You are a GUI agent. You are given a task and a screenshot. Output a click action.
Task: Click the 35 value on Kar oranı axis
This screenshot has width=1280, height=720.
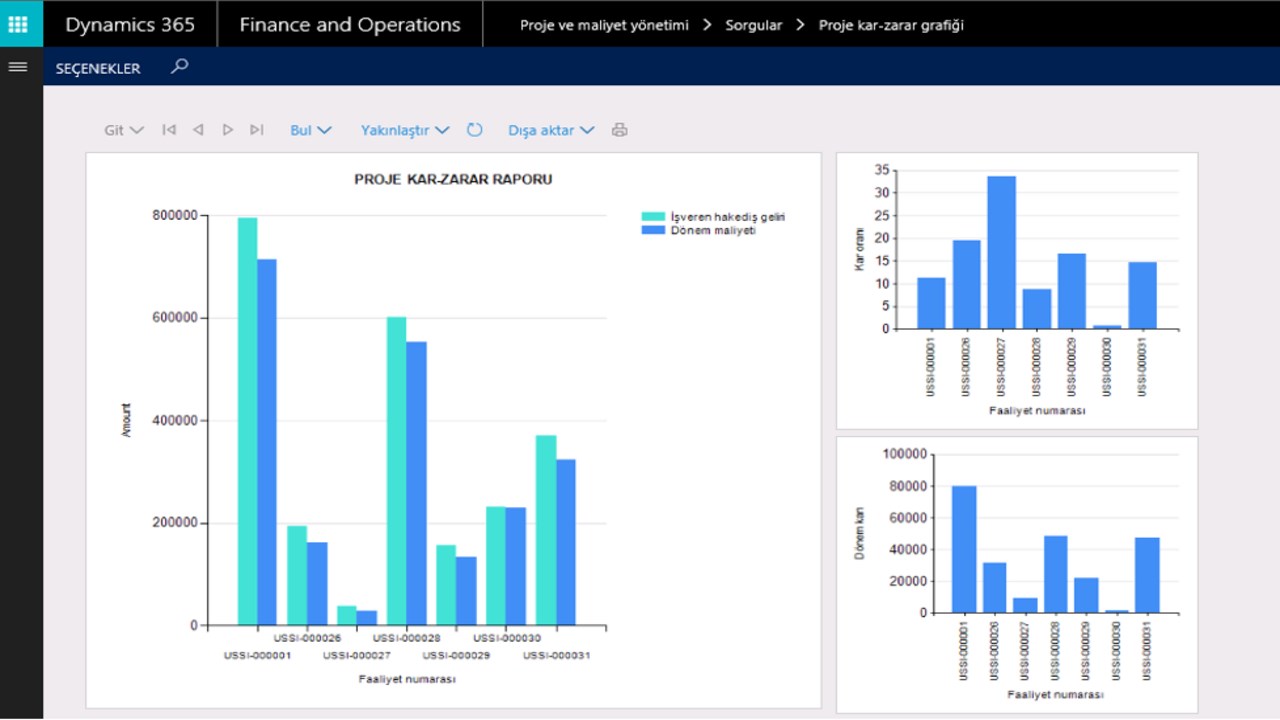880,170
